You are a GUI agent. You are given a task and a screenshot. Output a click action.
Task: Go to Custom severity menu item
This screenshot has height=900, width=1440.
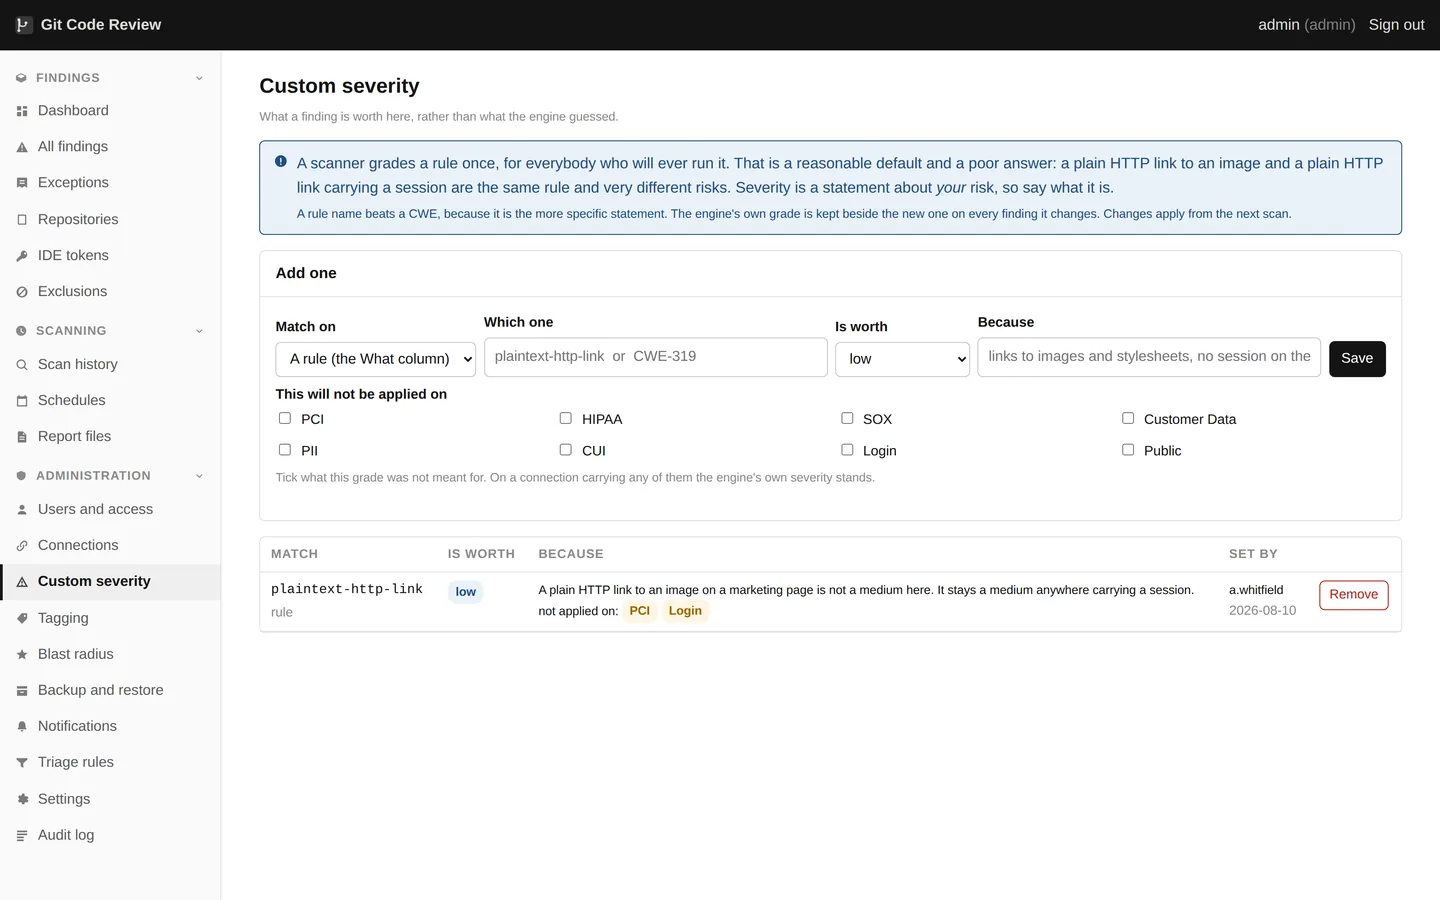[x=110, y=582]
